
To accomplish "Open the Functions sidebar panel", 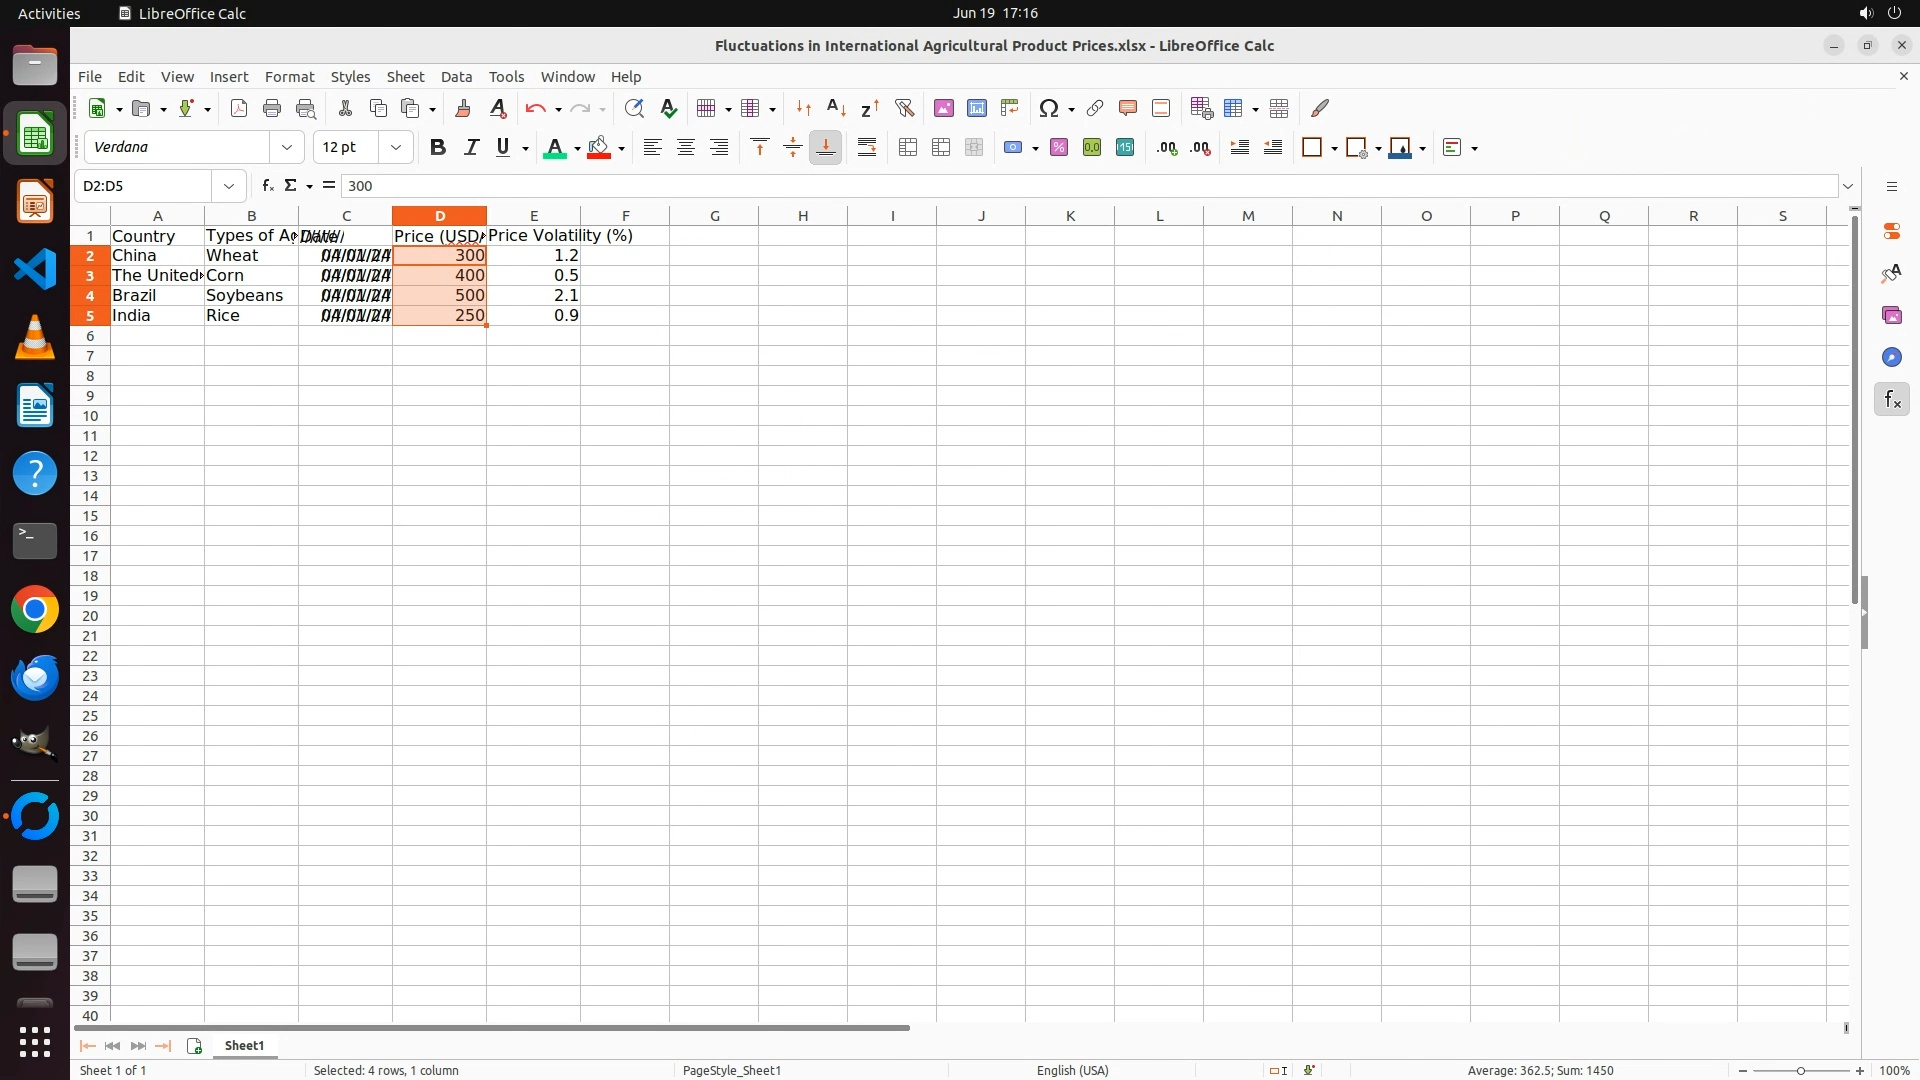I will pos(1891,400).
